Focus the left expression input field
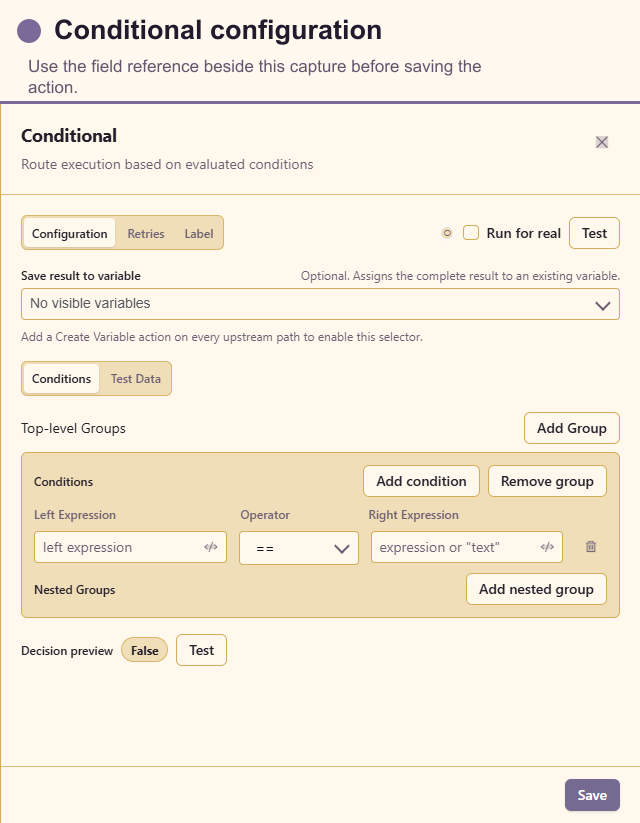Viewport: 640px width, 823px height. point(130,547)
